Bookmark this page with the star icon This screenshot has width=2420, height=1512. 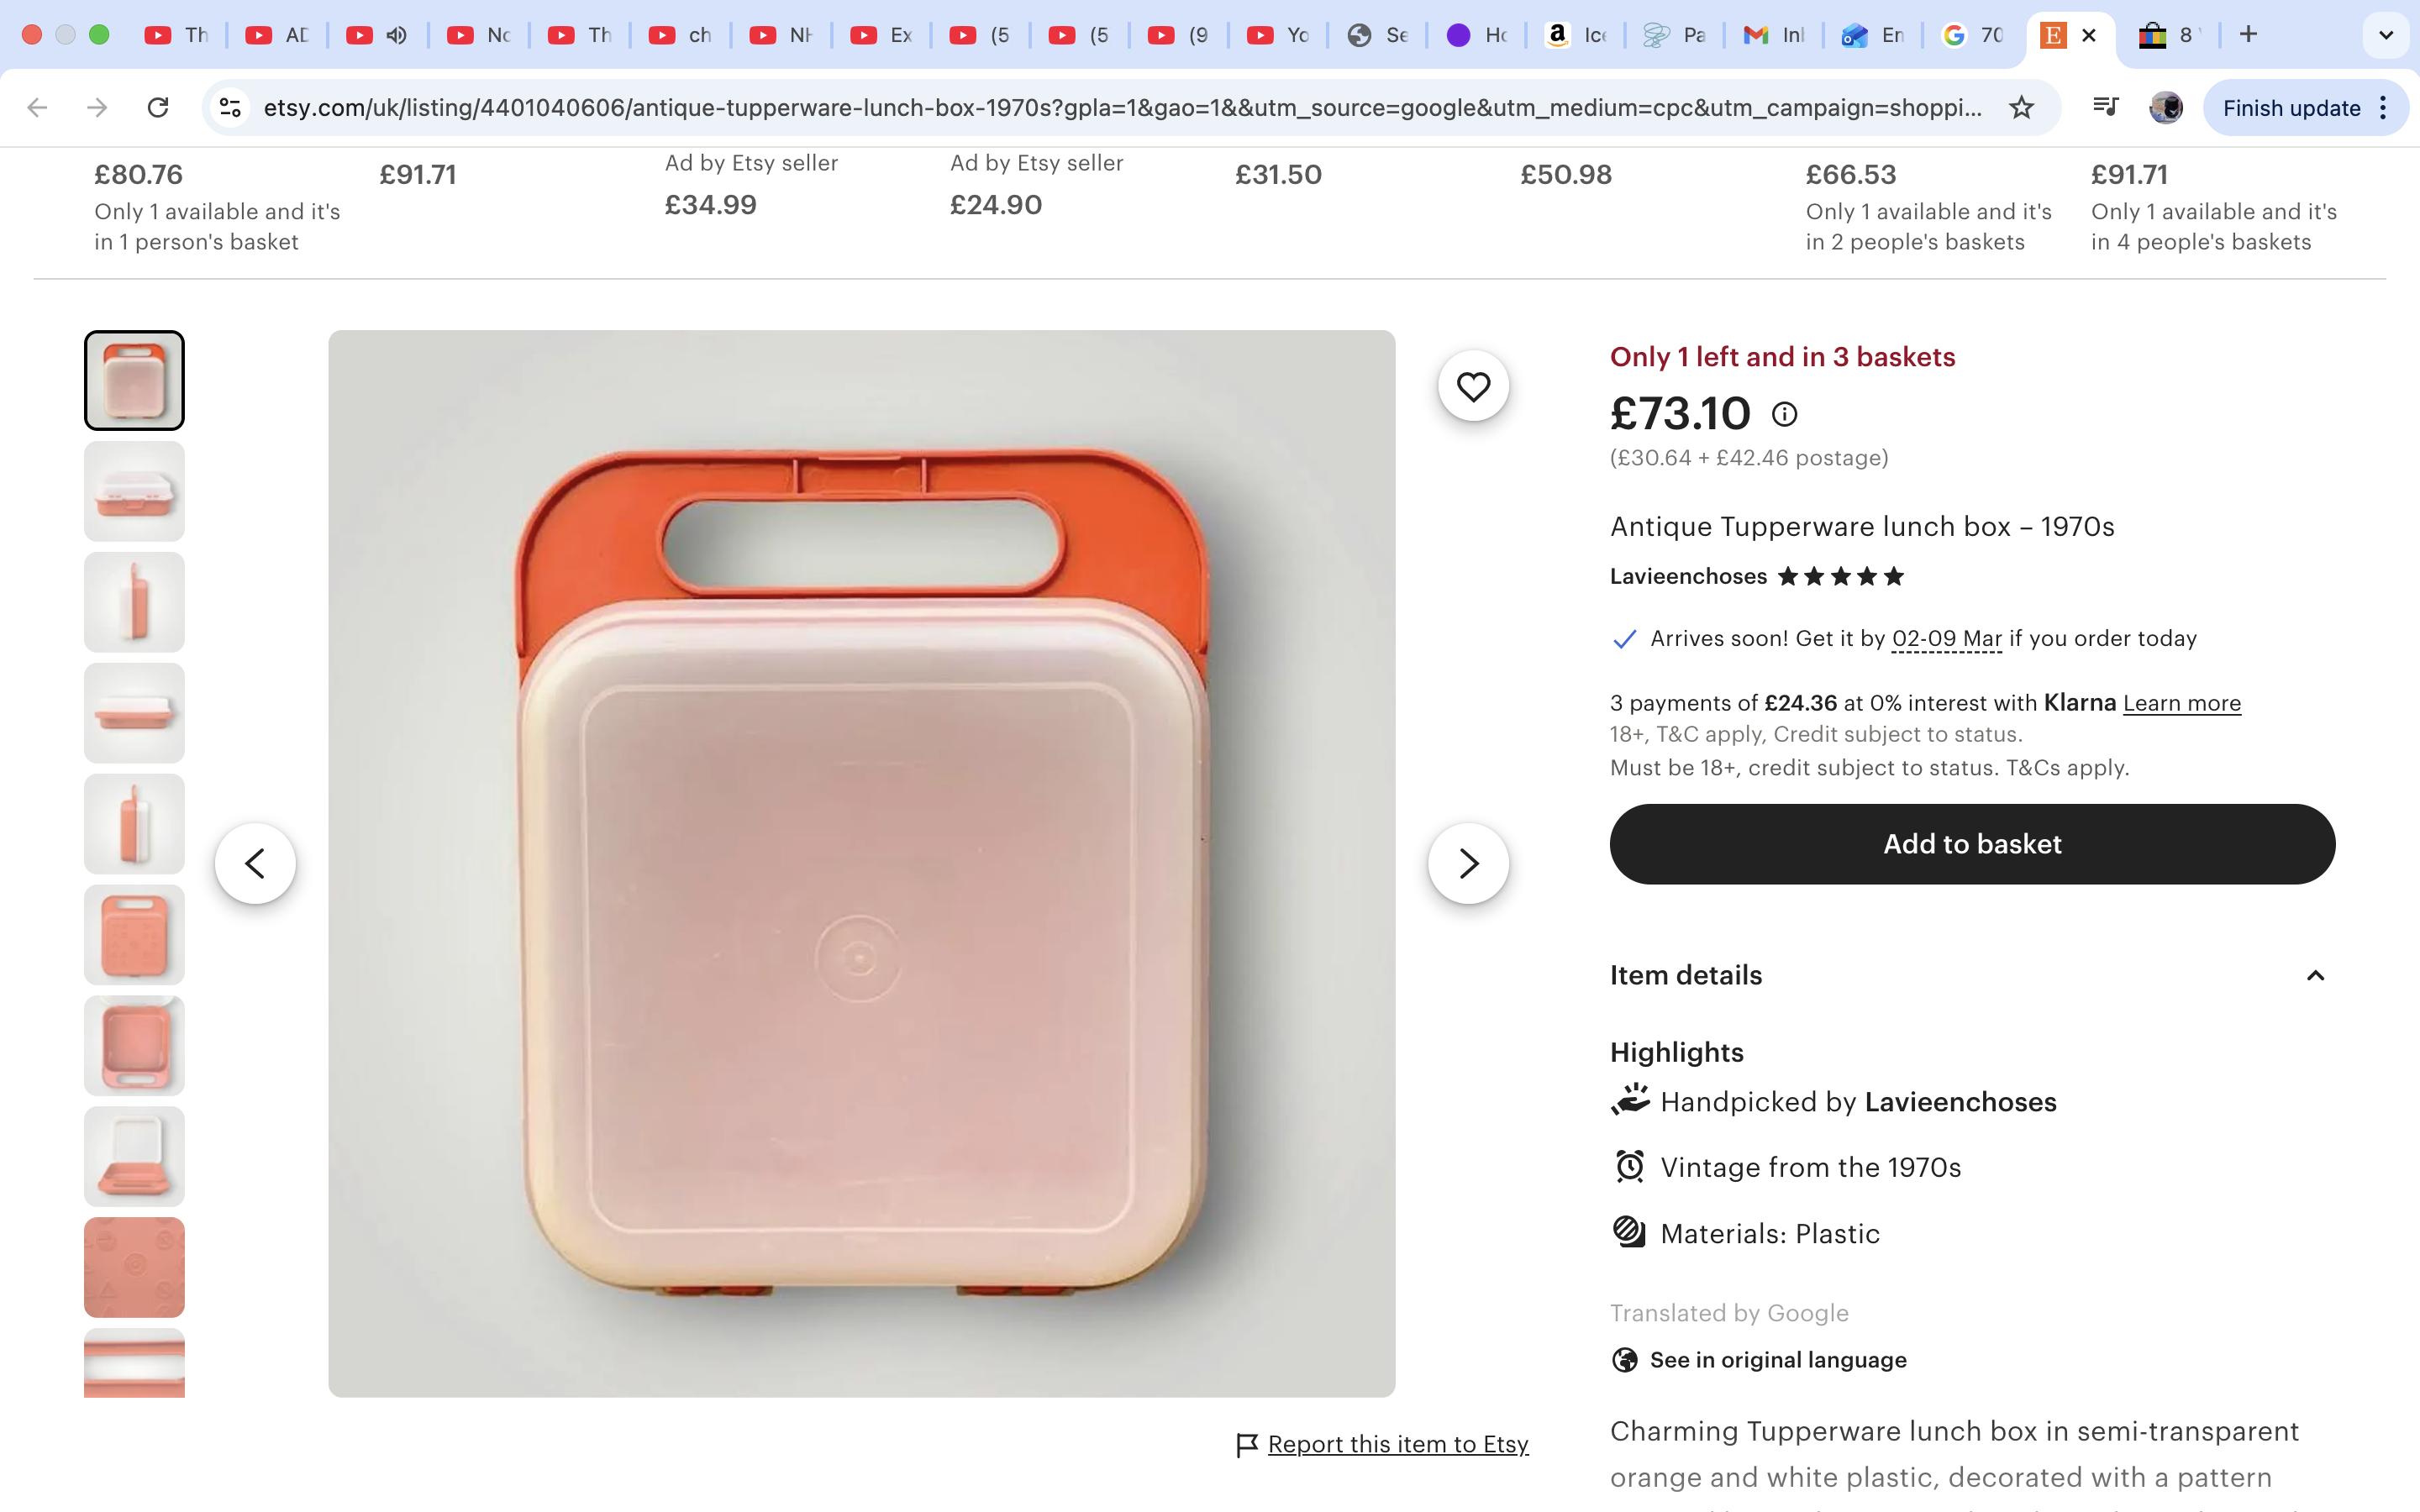click(x=2021, y=108)
